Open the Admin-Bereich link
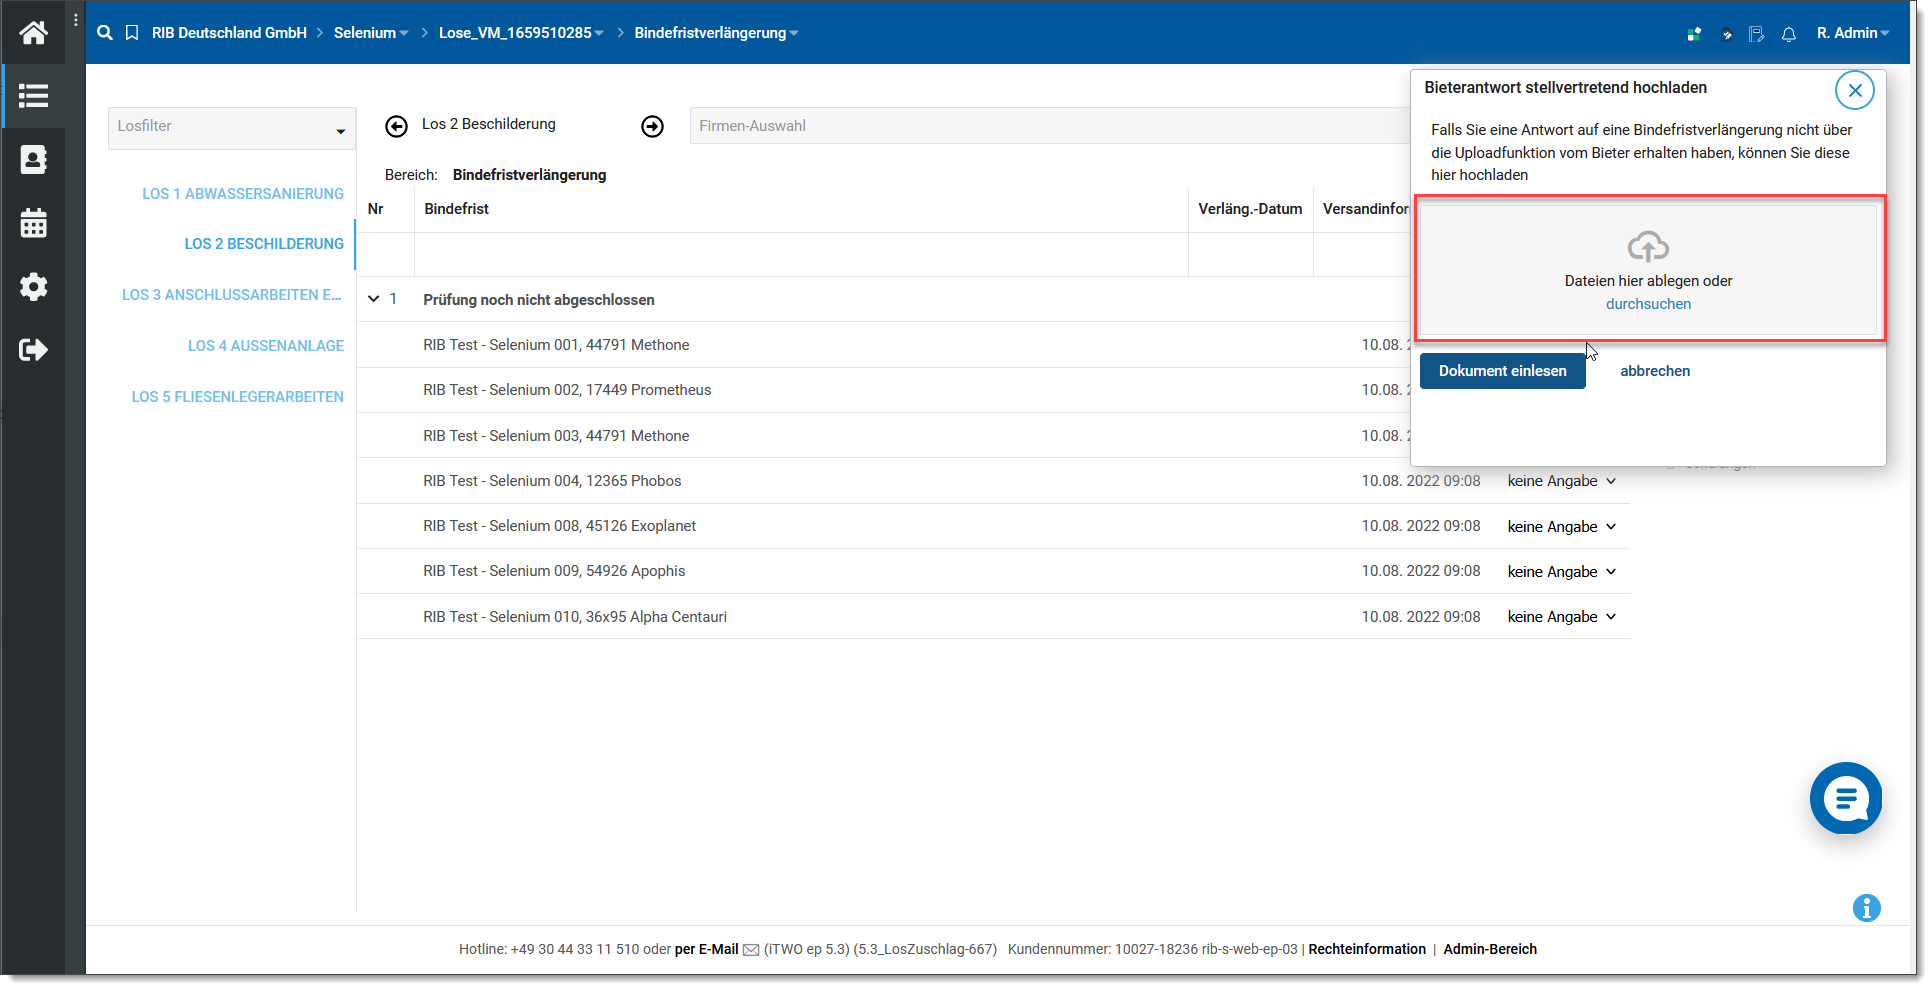The image size is (1932, 990). pyautogui.click(x=1490, y=950)
